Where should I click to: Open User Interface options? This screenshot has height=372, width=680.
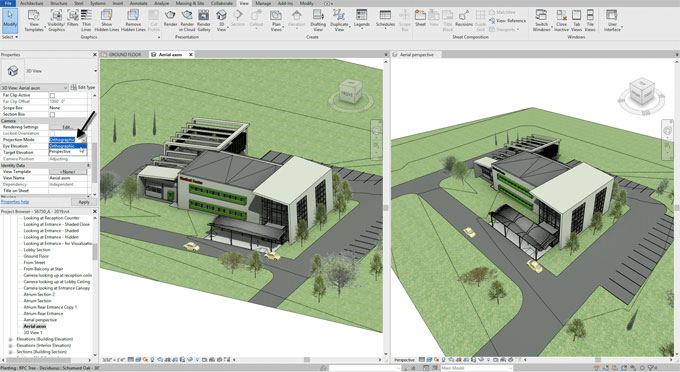(612, 20)
